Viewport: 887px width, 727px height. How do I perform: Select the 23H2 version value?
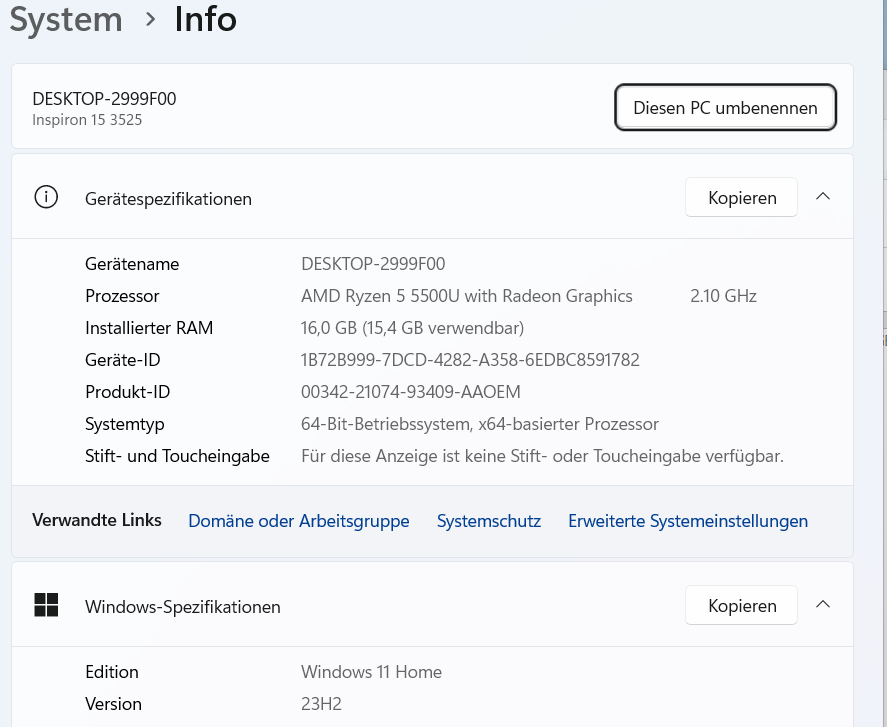click(321, 704)
